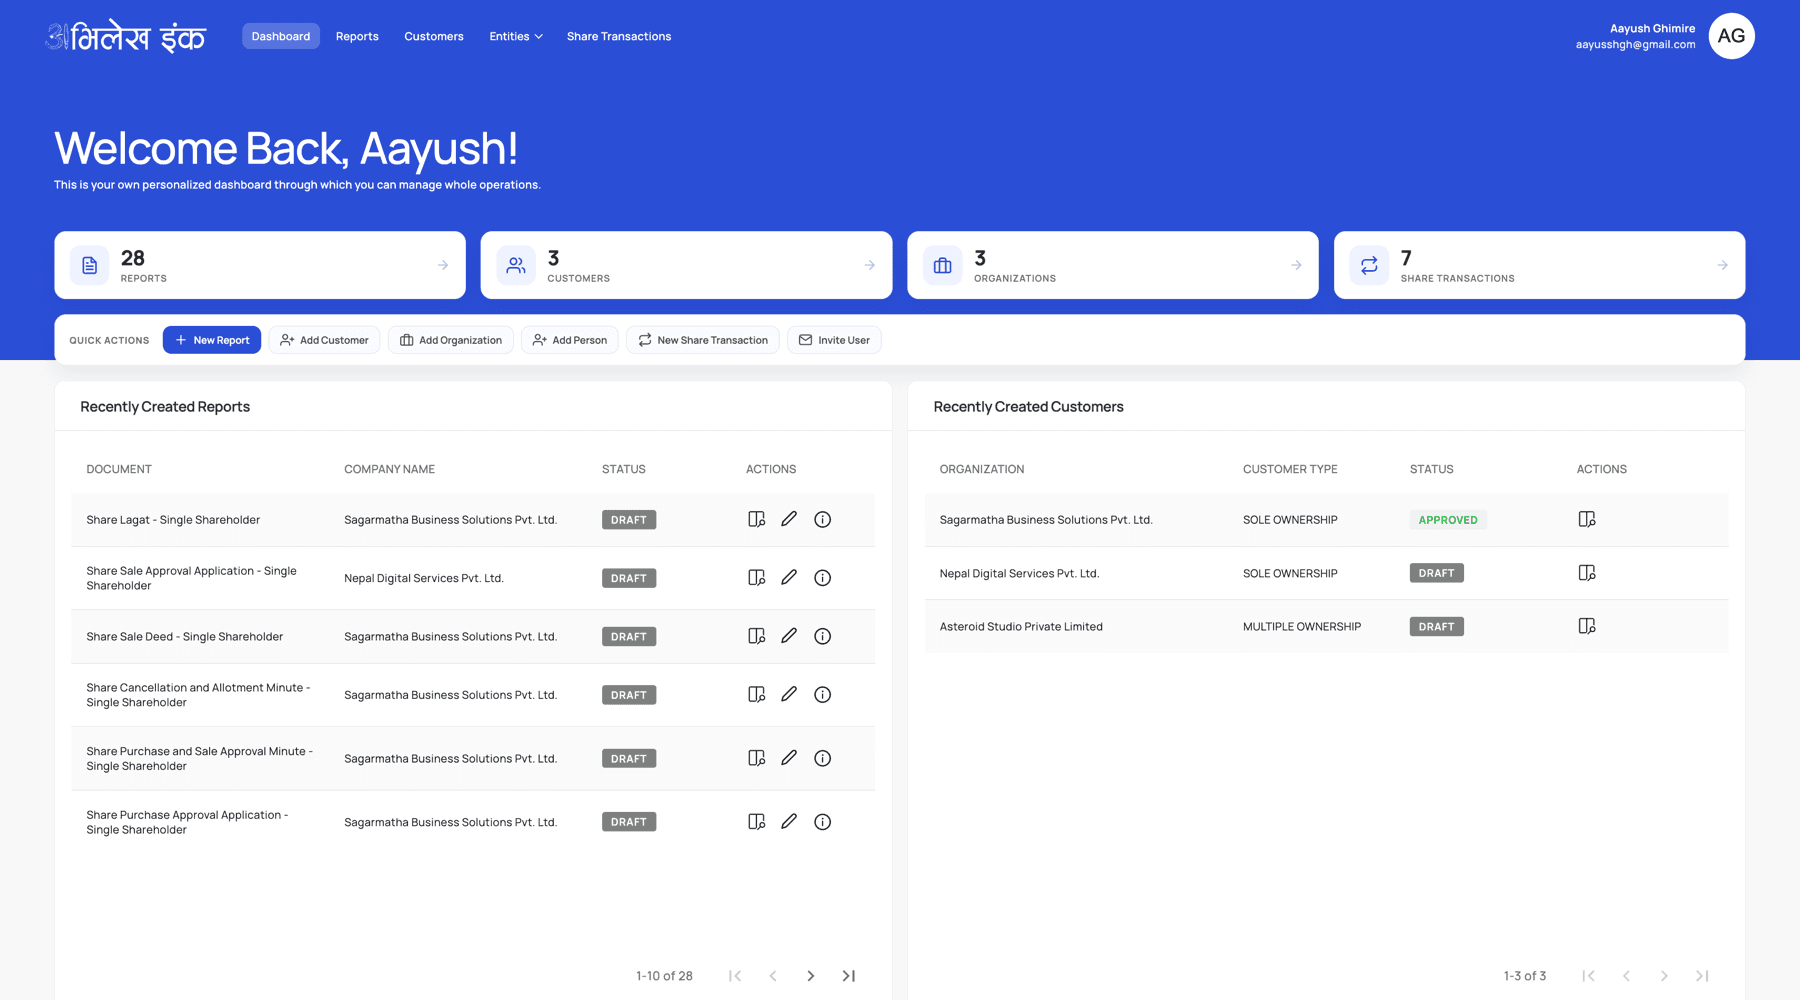This screenshot has height=1000, width=1800.
Task: Click Nepal Digital Services company in reports table
Action: pos(424,578)
